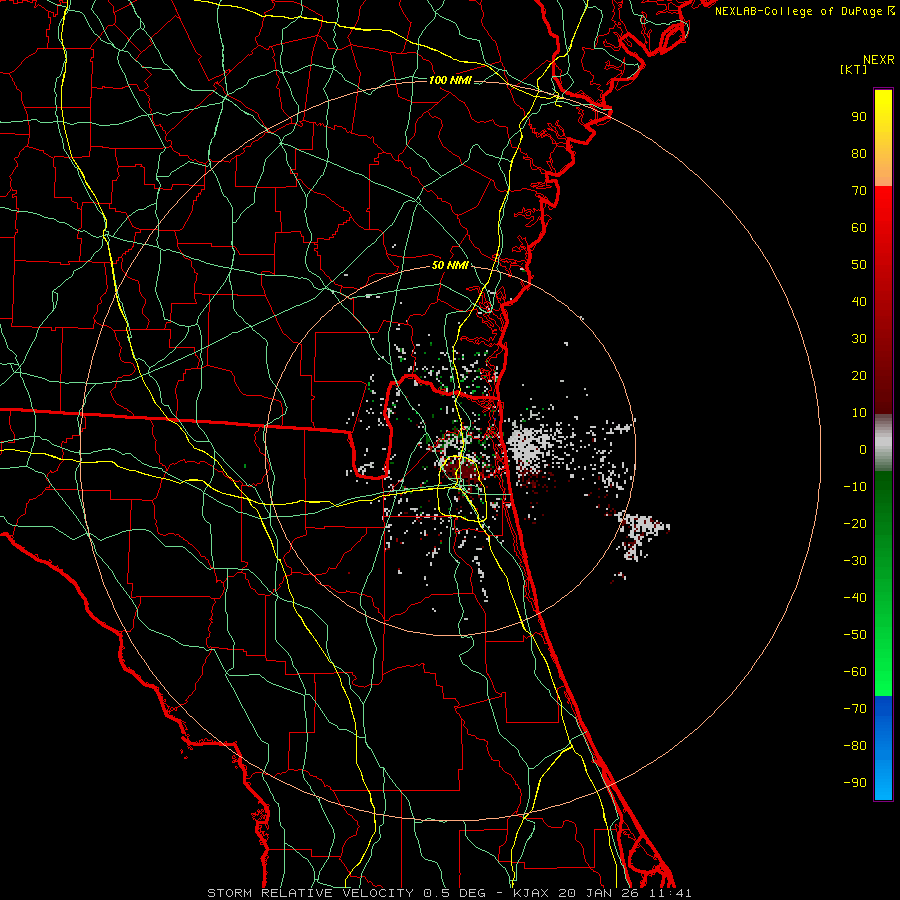Click the 50 NMI range ring label
The height and width of the screenshot is (900, 900).
[450, 265]
